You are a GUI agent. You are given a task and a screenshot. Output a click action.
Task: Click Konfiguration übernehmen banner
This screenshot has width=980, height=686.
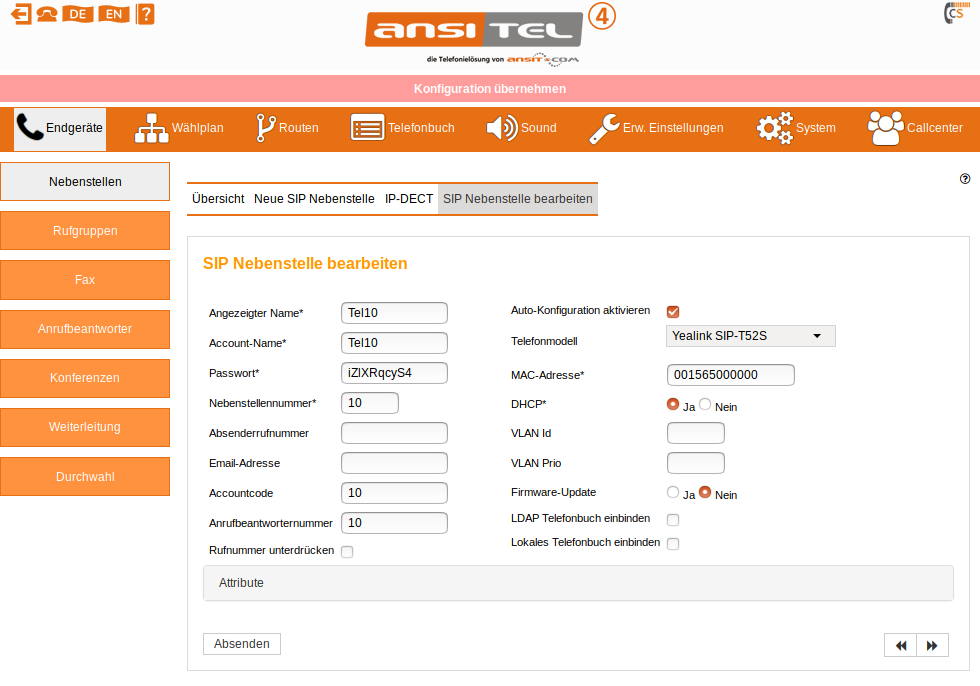490,89
